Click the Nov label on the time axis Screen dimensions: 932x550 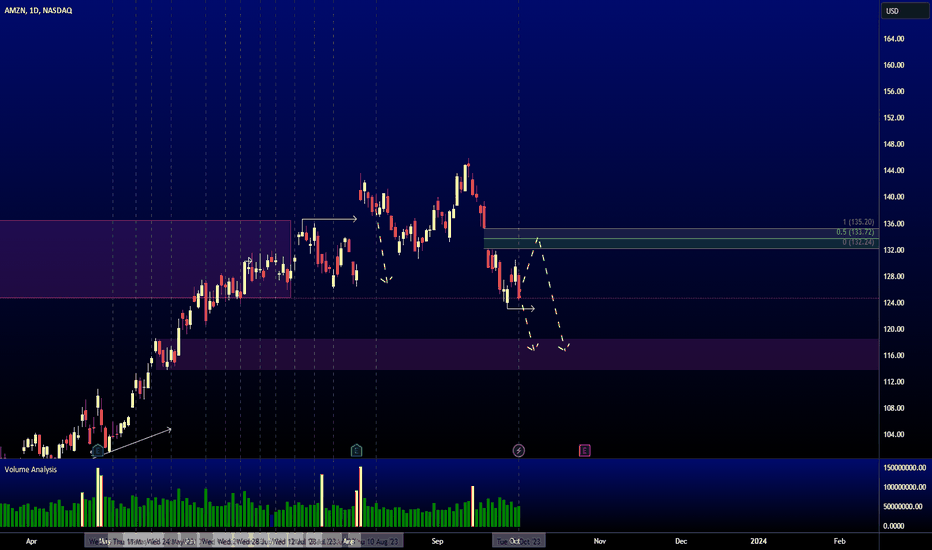[600, 541]
